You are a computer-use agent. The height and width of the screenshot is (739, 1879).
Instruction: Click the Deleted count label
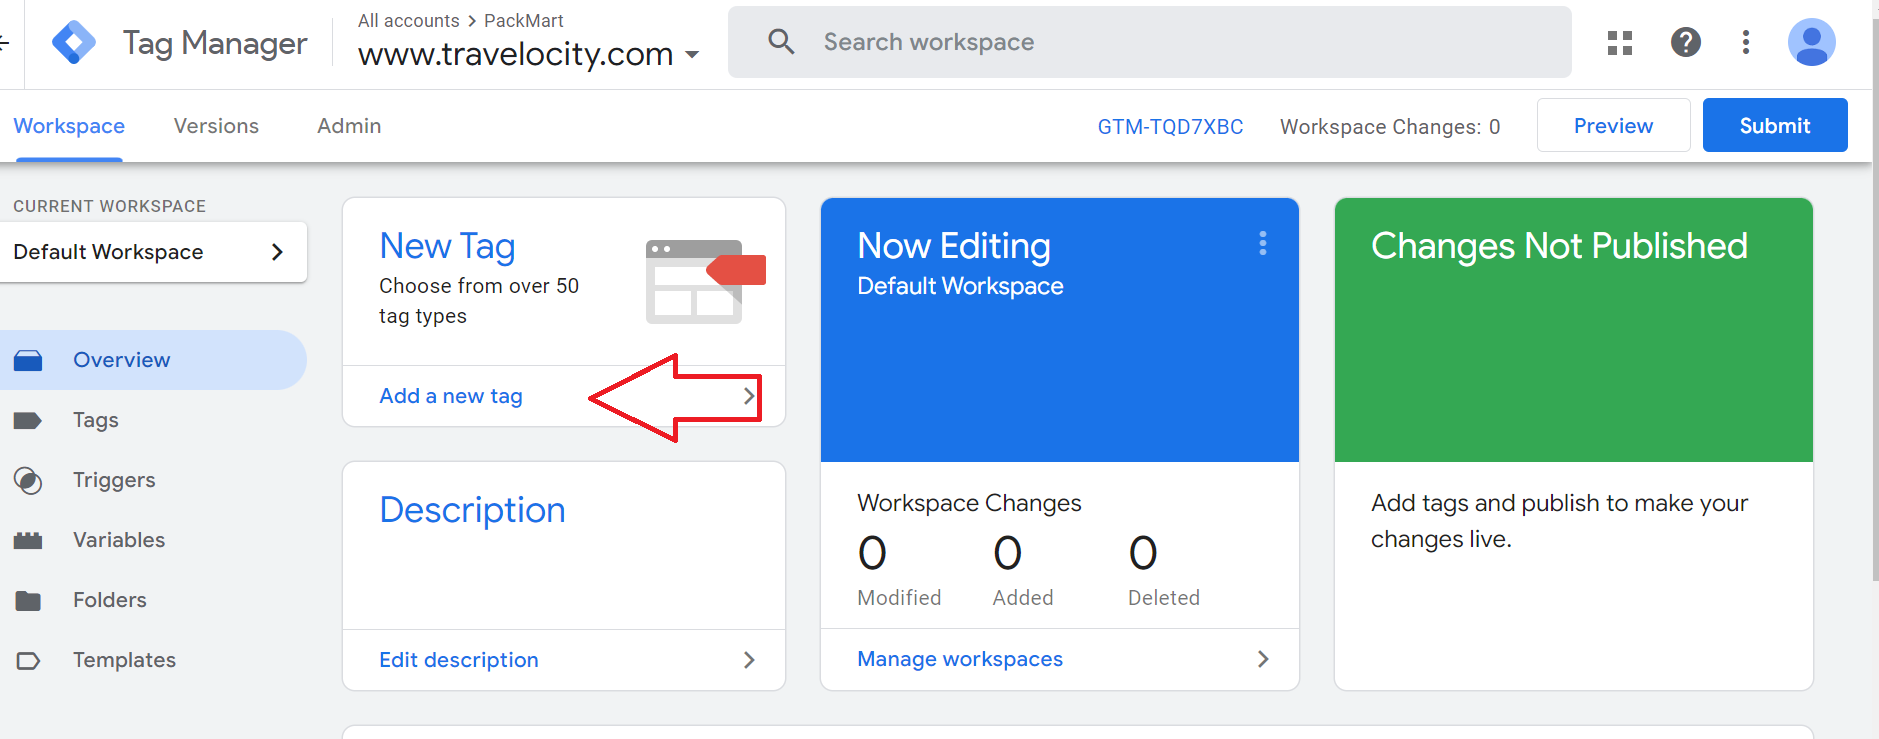1164,598
